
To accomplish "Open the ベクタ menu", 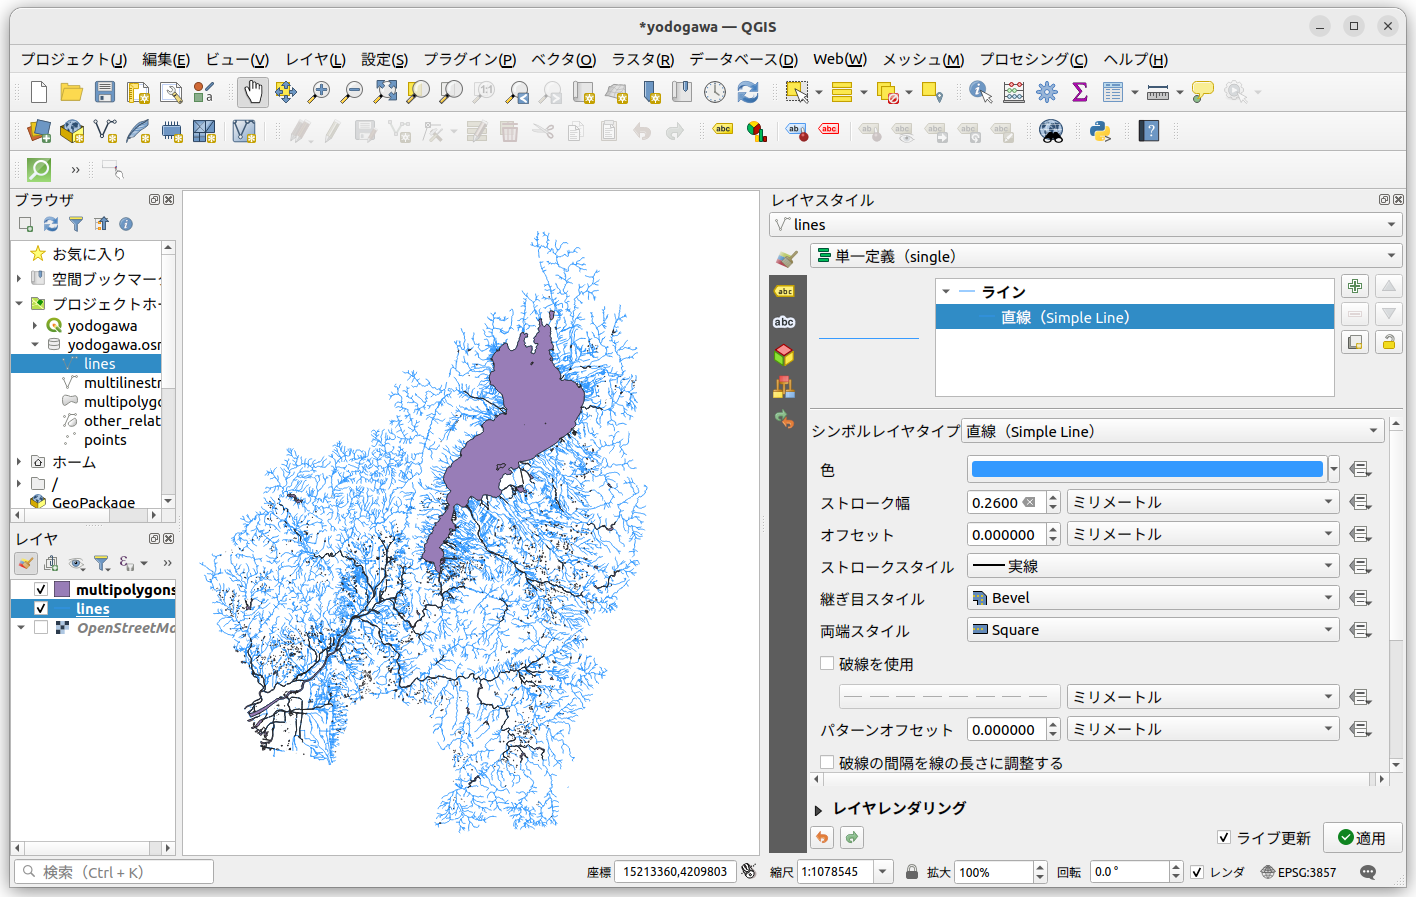I will 561,59.
